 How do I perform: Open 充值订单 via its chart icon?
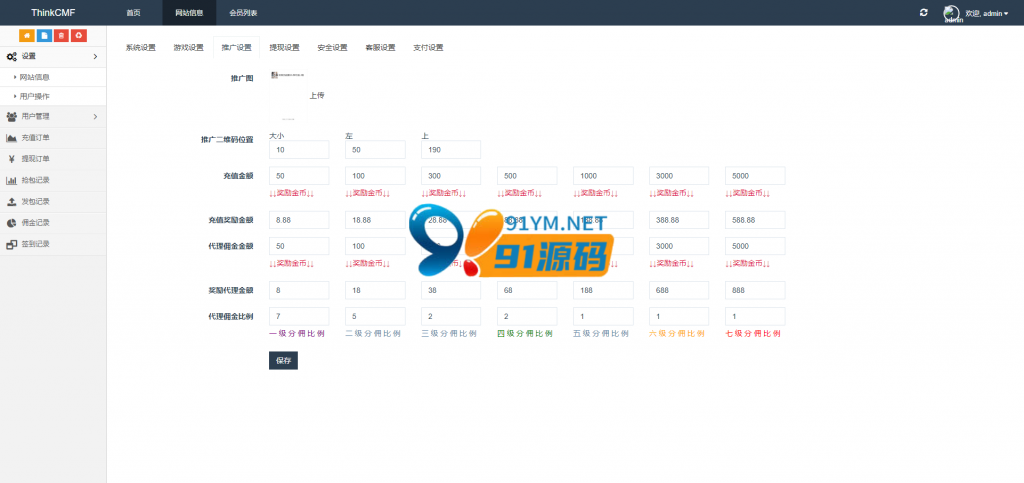[x=12, y=138]
